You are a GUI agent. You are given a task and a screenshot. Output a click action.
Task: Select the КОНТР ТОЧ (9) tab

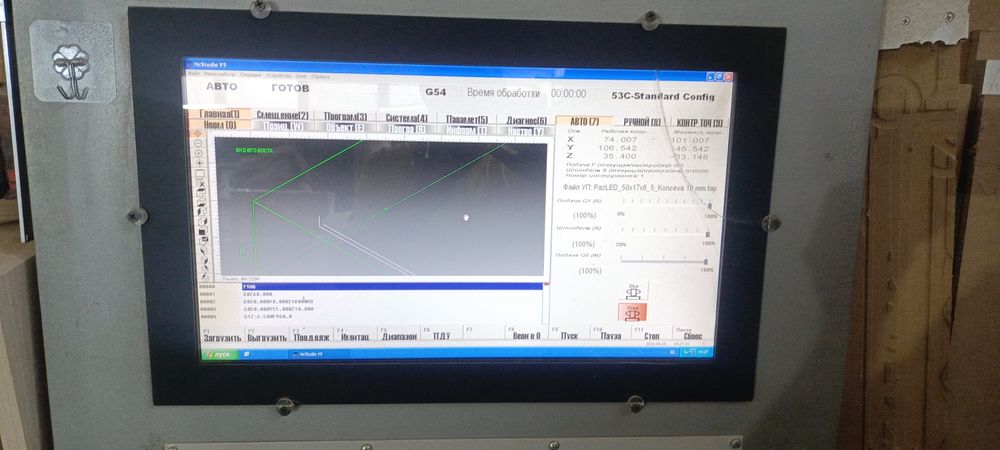pyautogui.click(x=700, y=122)
